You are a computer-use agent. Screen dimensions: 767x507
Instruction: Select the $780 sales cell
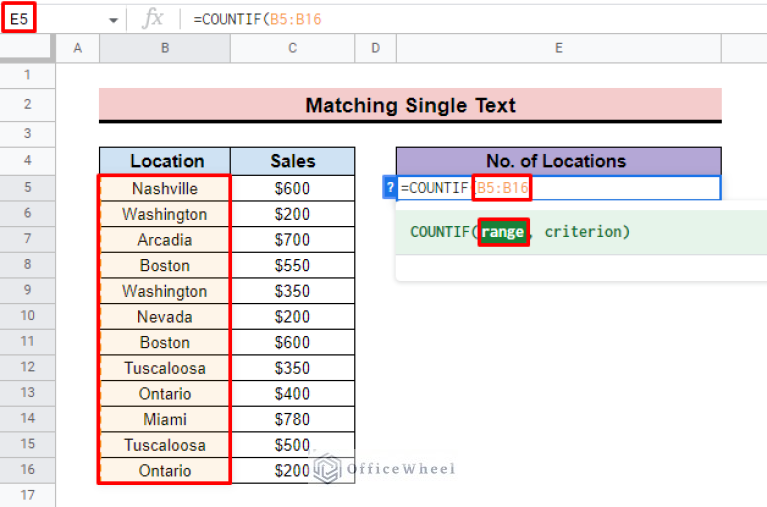tap(292, 419)
